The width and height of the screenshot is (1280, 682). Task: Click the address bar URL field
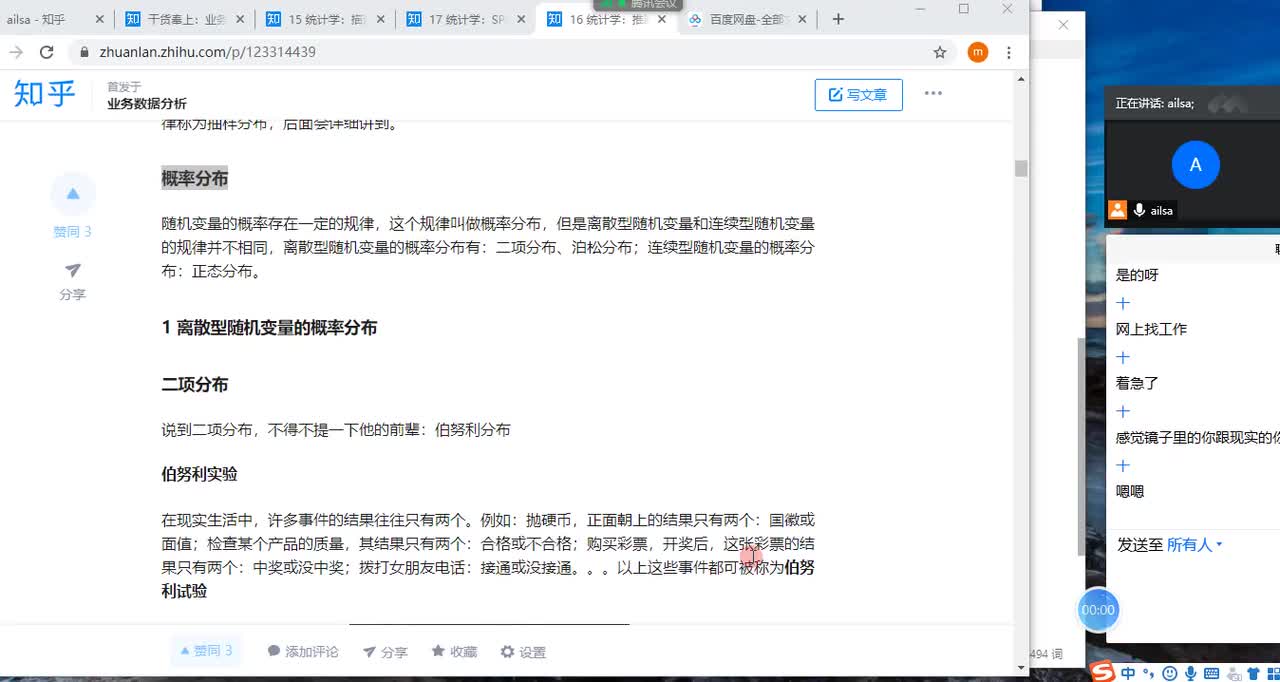click(x=510, y=52)
